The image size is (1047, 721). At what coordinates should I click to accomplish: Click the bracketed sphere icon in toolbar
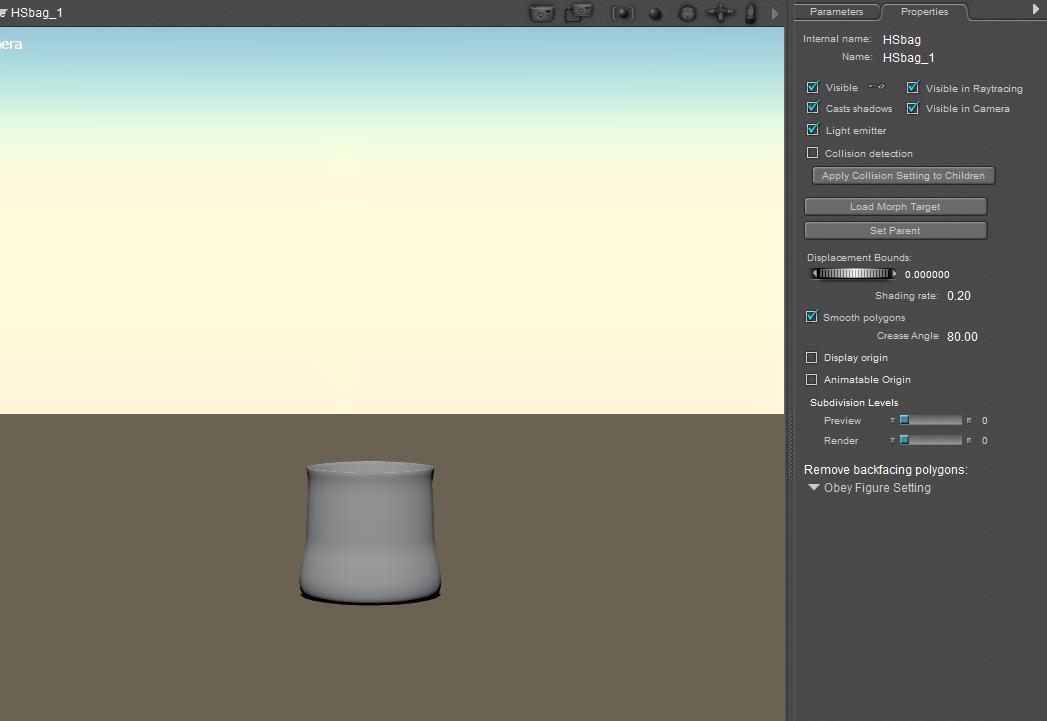[x=623, y=14]
